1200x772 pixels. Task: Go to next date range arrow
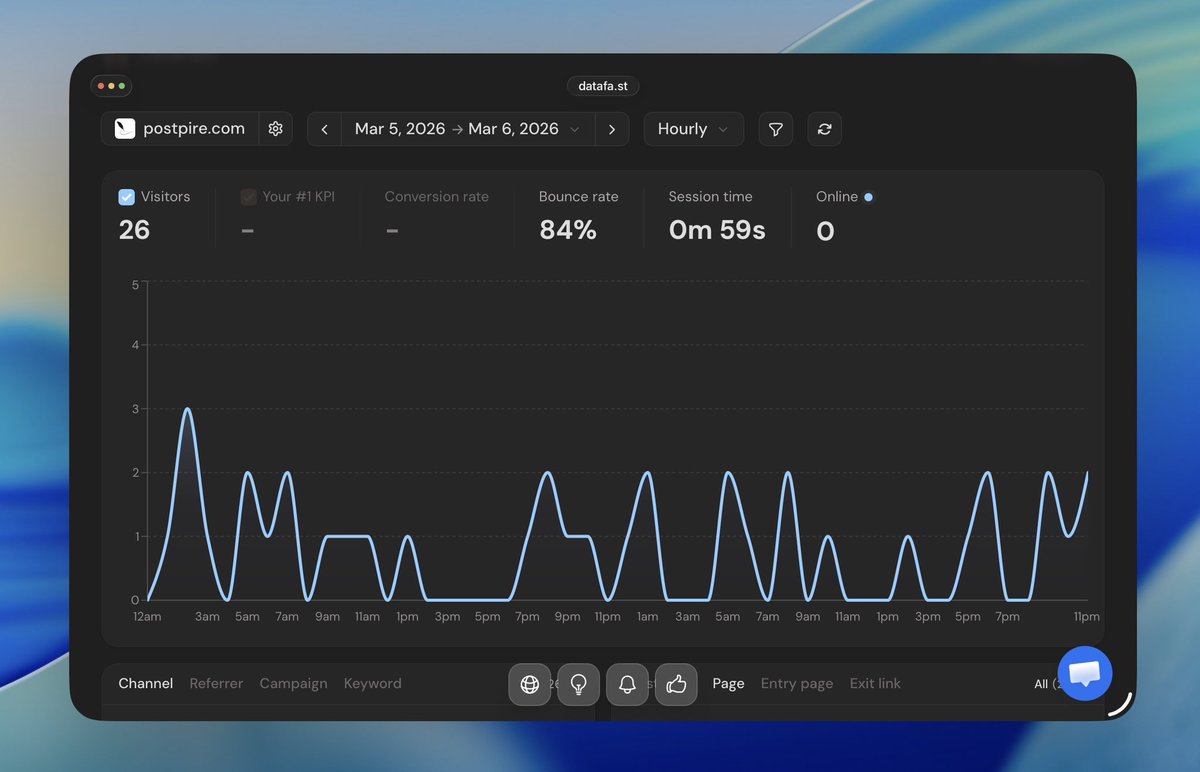pyautogui.click(x=612, y=129)
